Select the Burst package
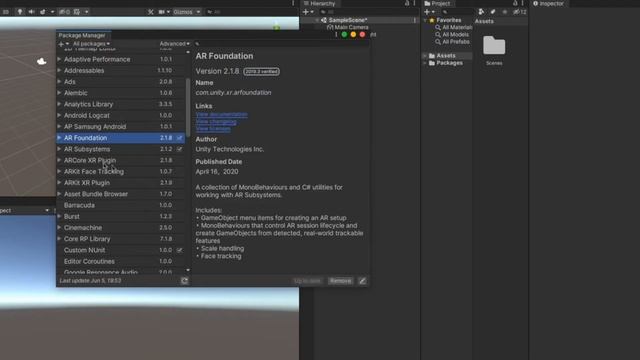This screenshot has width=640, height=360. pyautogui.click(x=121, y=216)
